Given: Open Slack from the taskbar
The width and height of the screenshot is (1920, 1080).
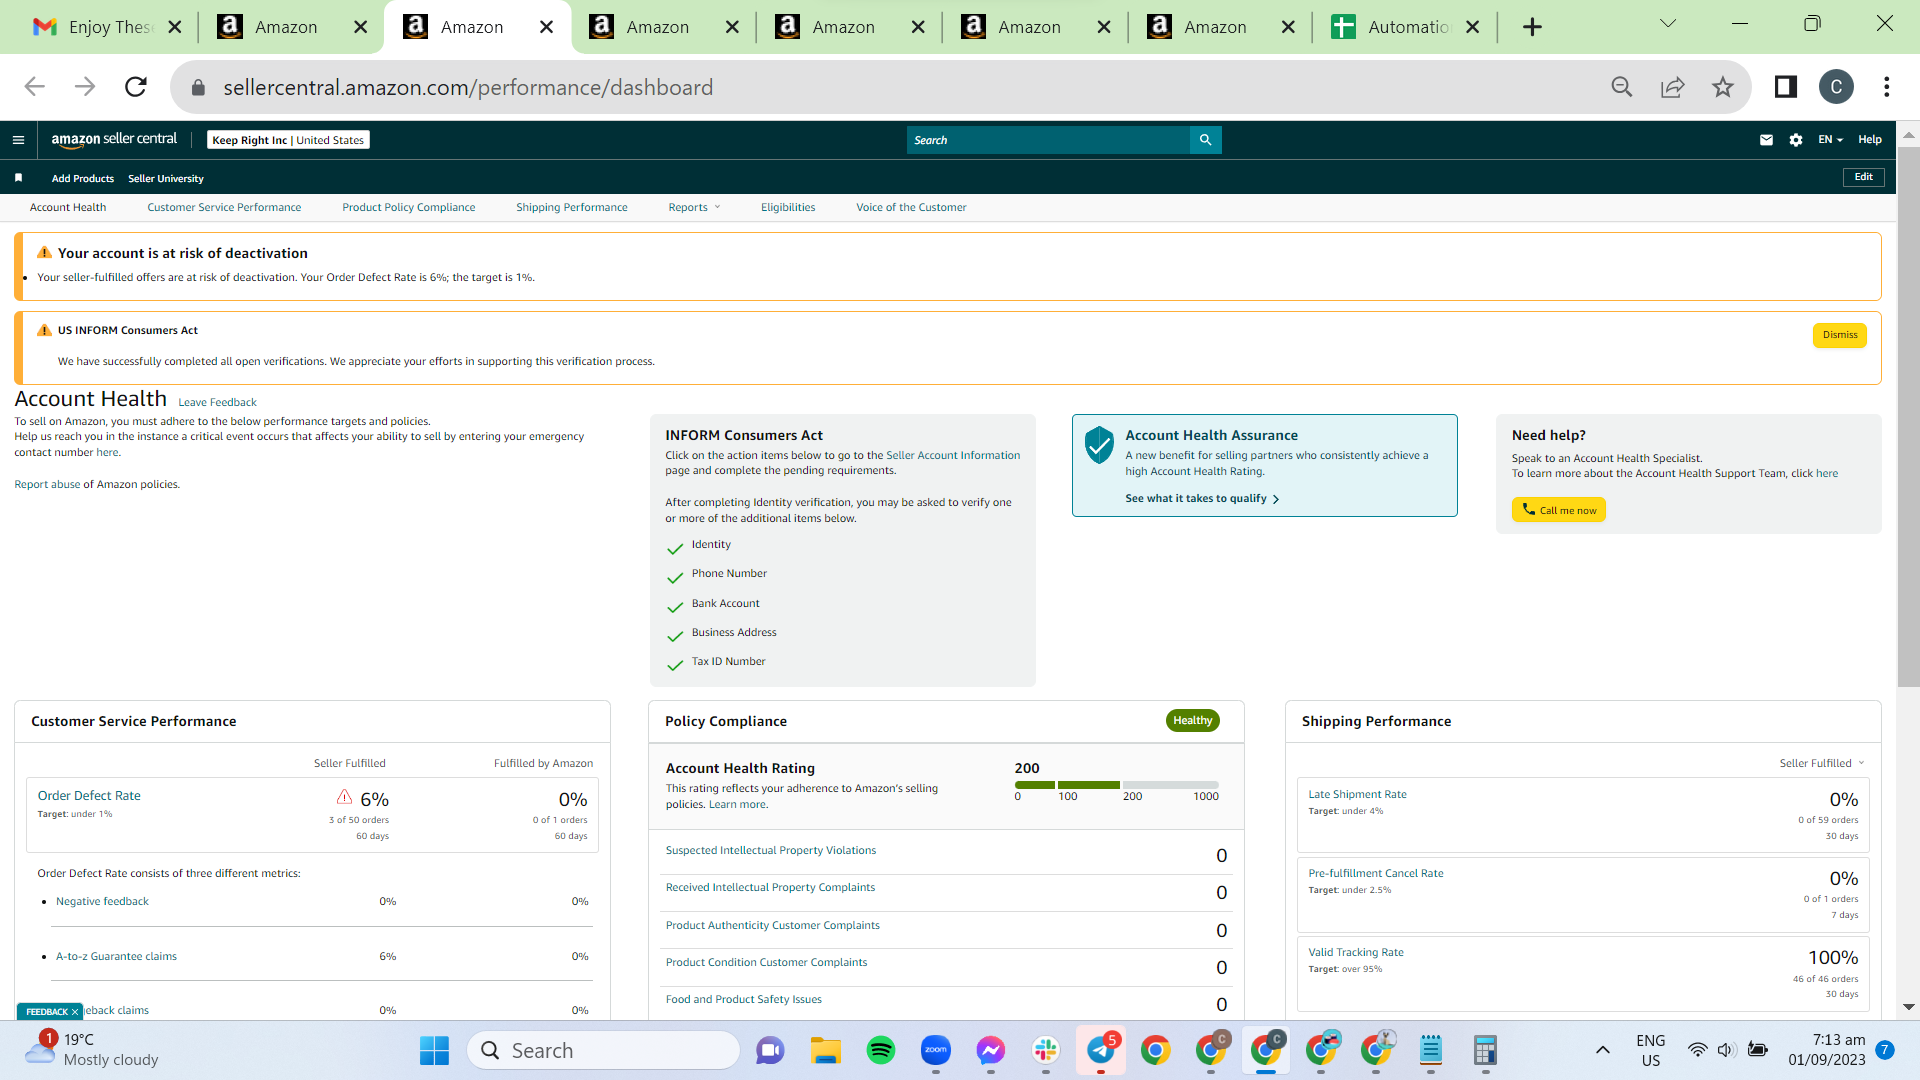Looking at the screenshot, I should tap(1046, 1050).
